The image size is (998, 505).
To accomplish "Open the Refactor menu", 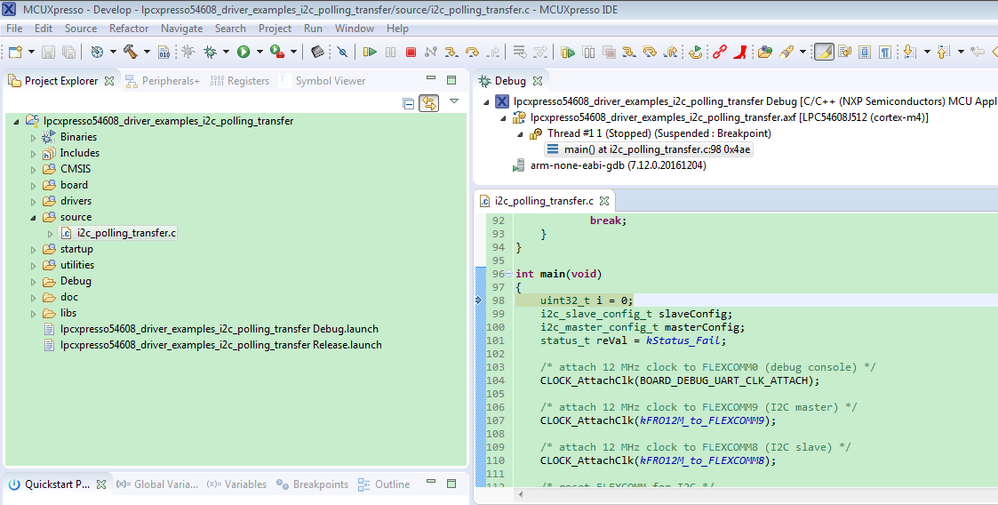I will pyautogui.click(x=128, y=29).
